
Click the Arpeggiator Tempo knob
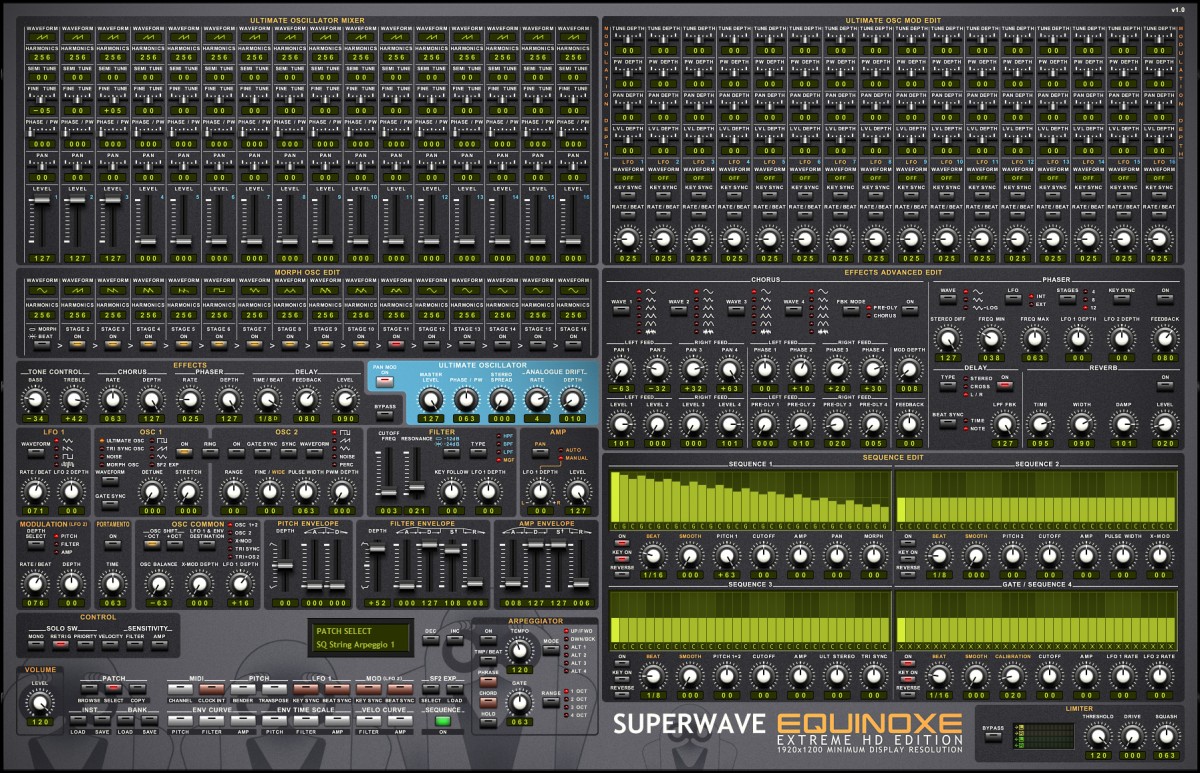point(519,653)
